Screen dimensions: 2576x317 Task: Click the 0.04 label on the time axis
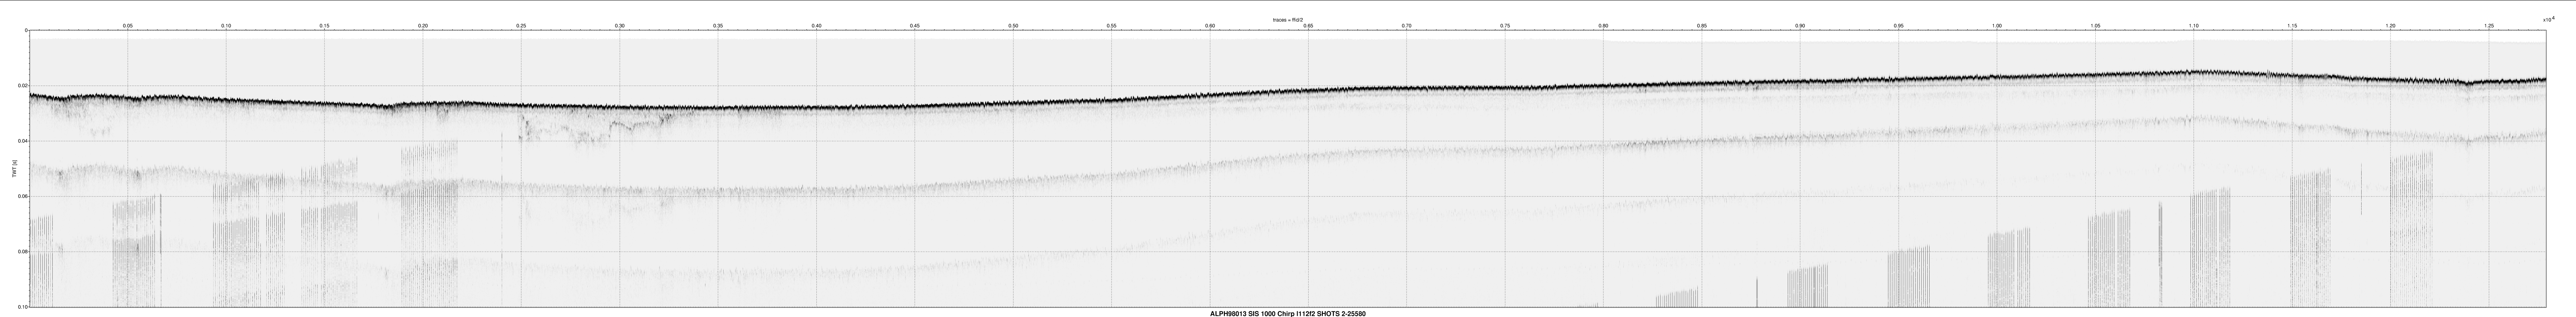[23, 141]
